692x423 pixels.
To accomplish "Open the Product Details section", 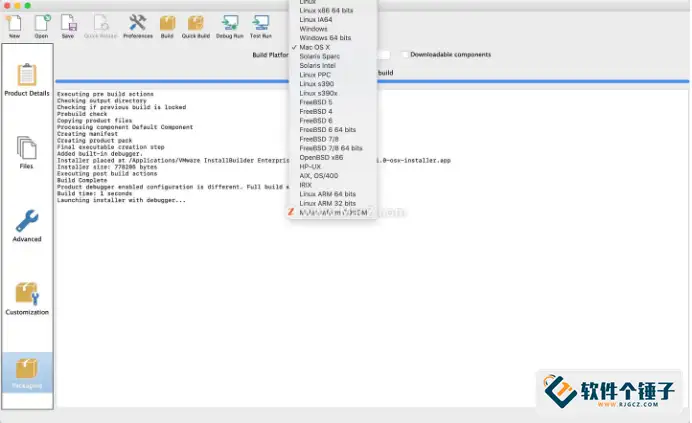I will (x=27, y=80).
